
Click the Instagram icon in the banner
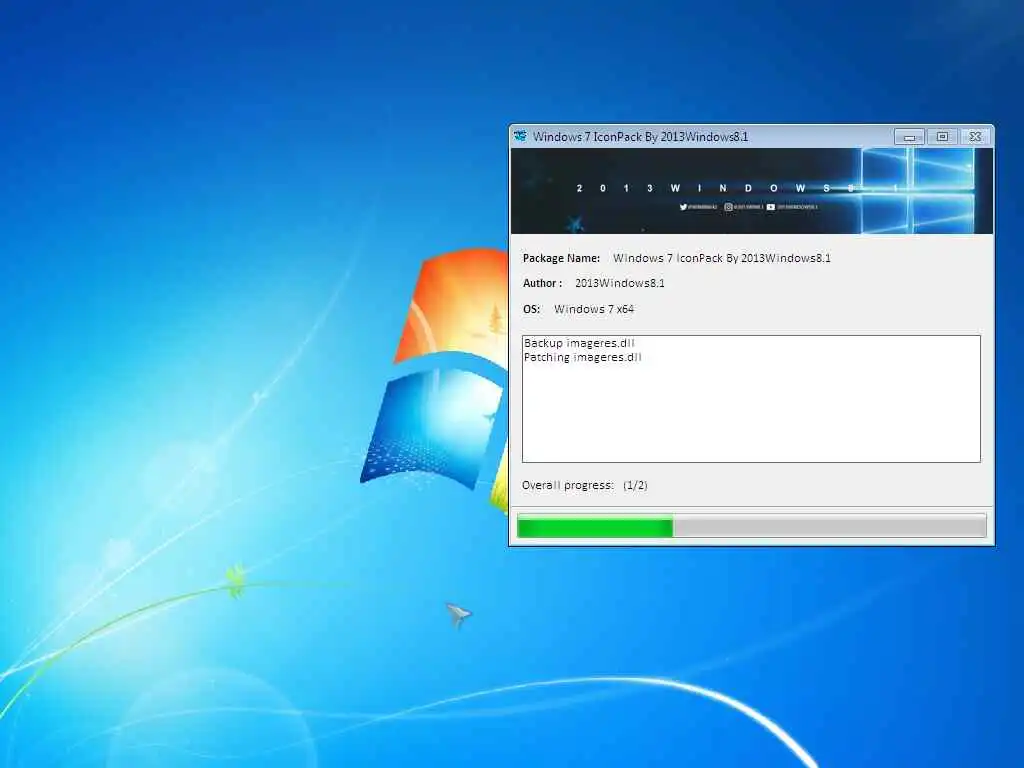[x=728, y=207]
